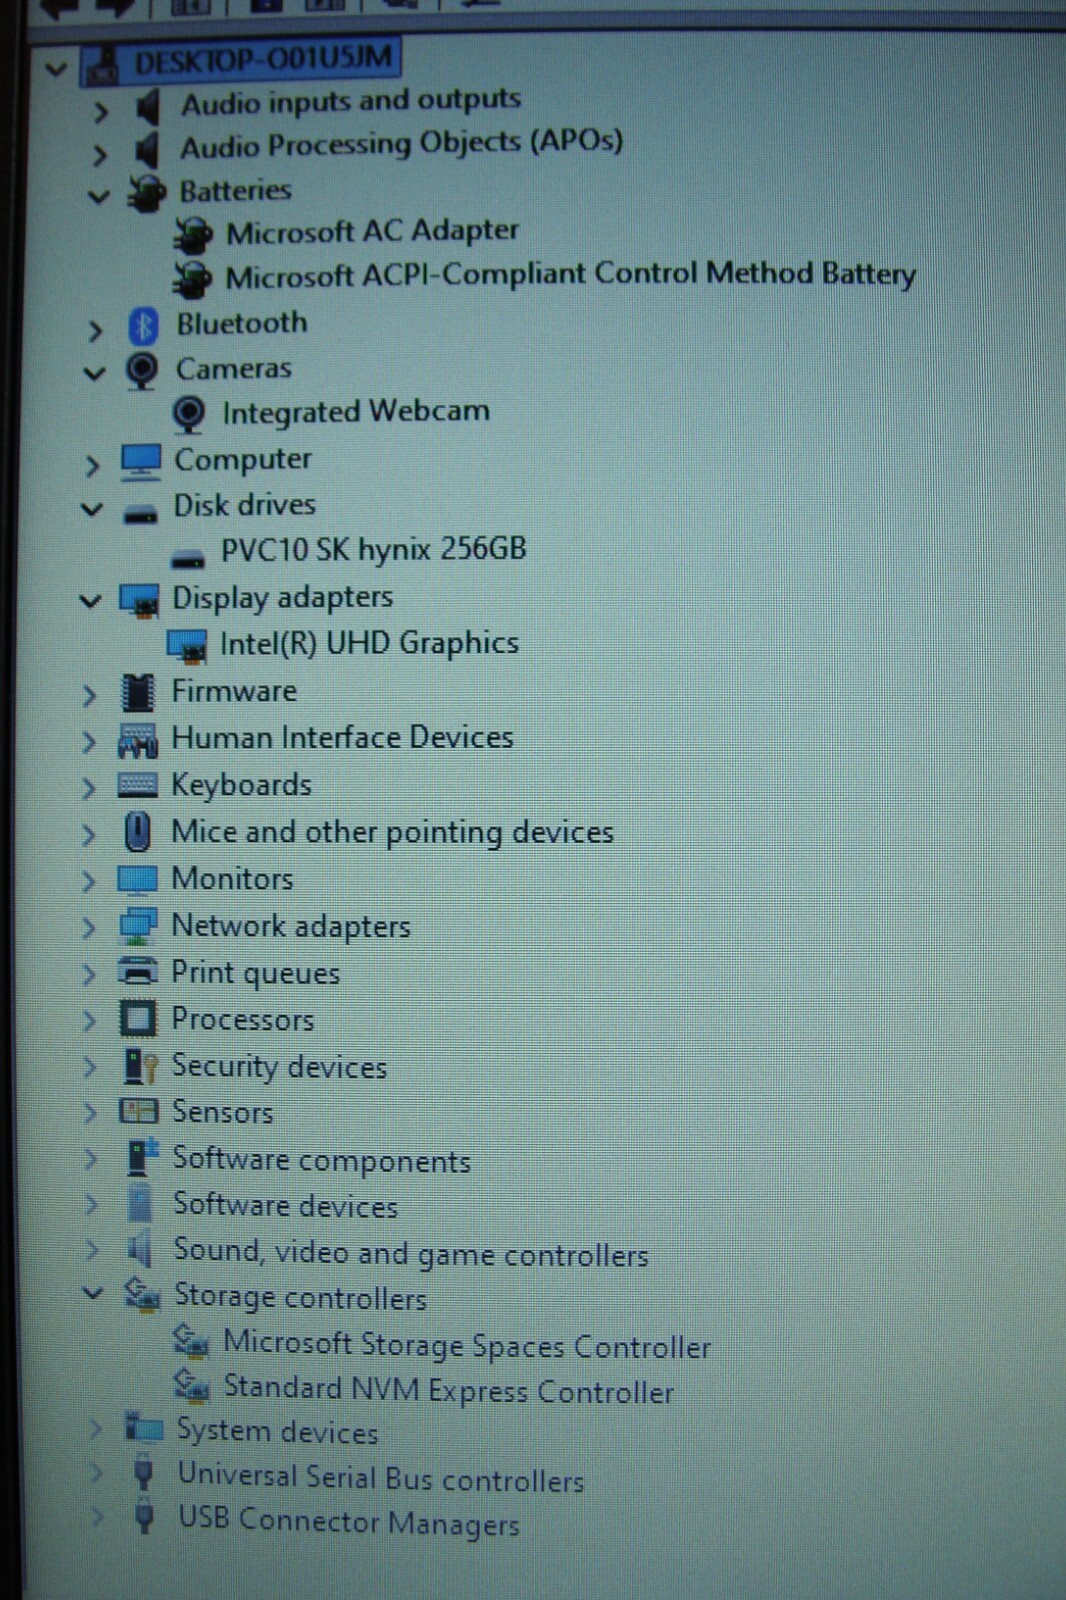This screenshot has height=1600, width=1066.
Task: Click the Software components category icon
Action: (142, 1157)
